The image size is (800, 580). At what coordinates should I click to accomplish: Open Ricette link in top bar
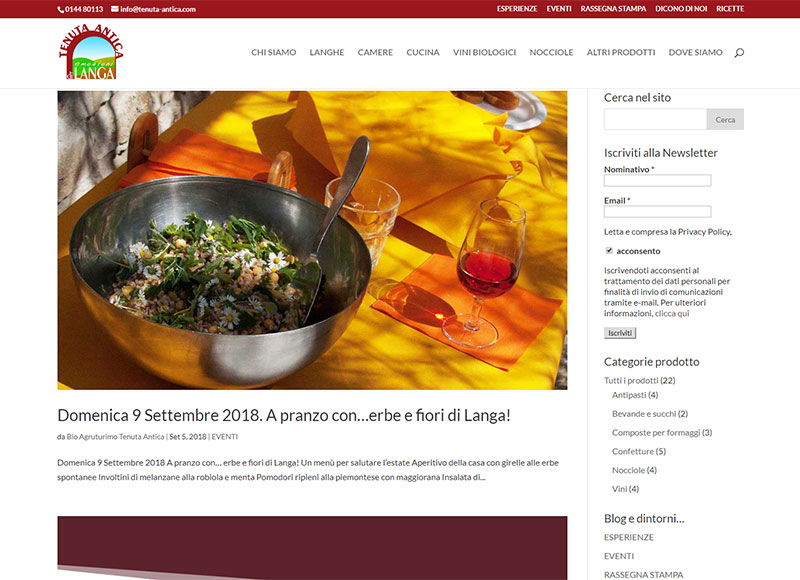click(x=730, y=9)
